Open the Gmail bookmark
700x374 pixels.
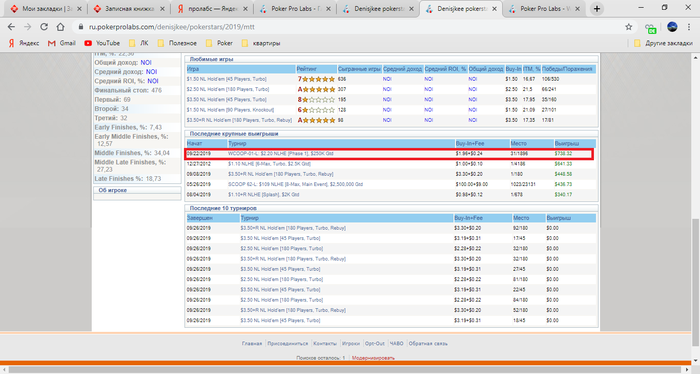click(62, 43)
